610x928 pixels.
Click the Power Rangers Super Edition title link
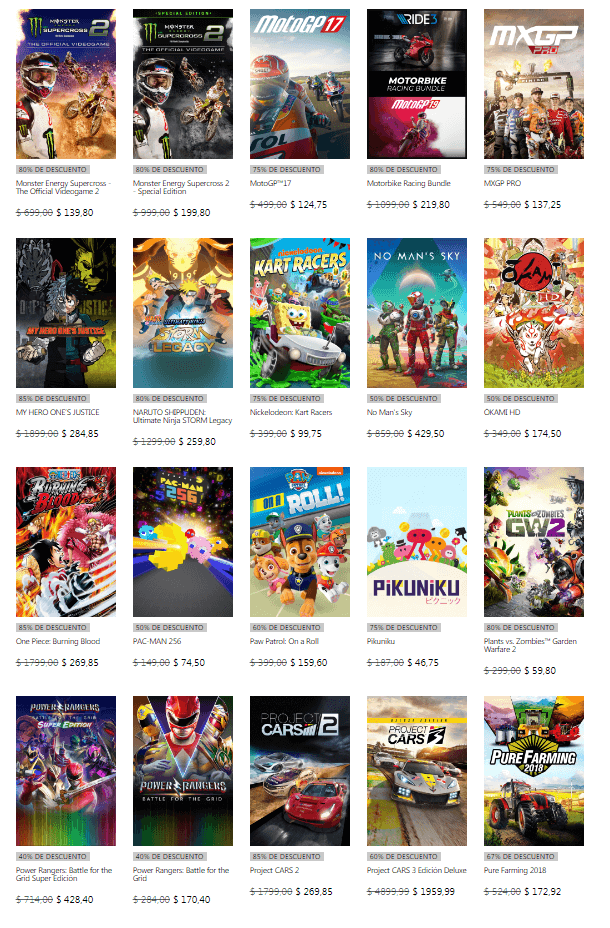[x=64, y=874]
